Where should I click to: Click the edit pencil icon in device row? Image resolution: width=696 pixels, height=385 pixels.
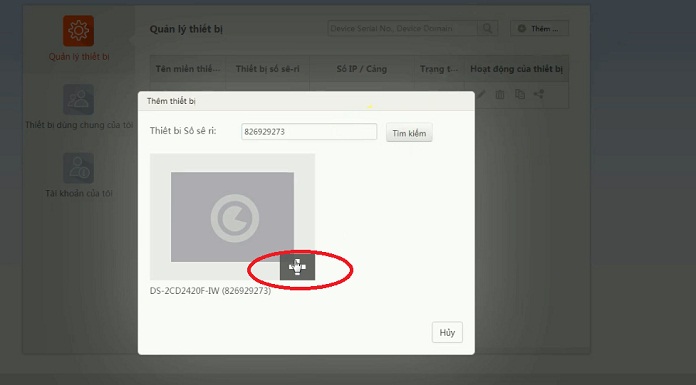[482, 94]
